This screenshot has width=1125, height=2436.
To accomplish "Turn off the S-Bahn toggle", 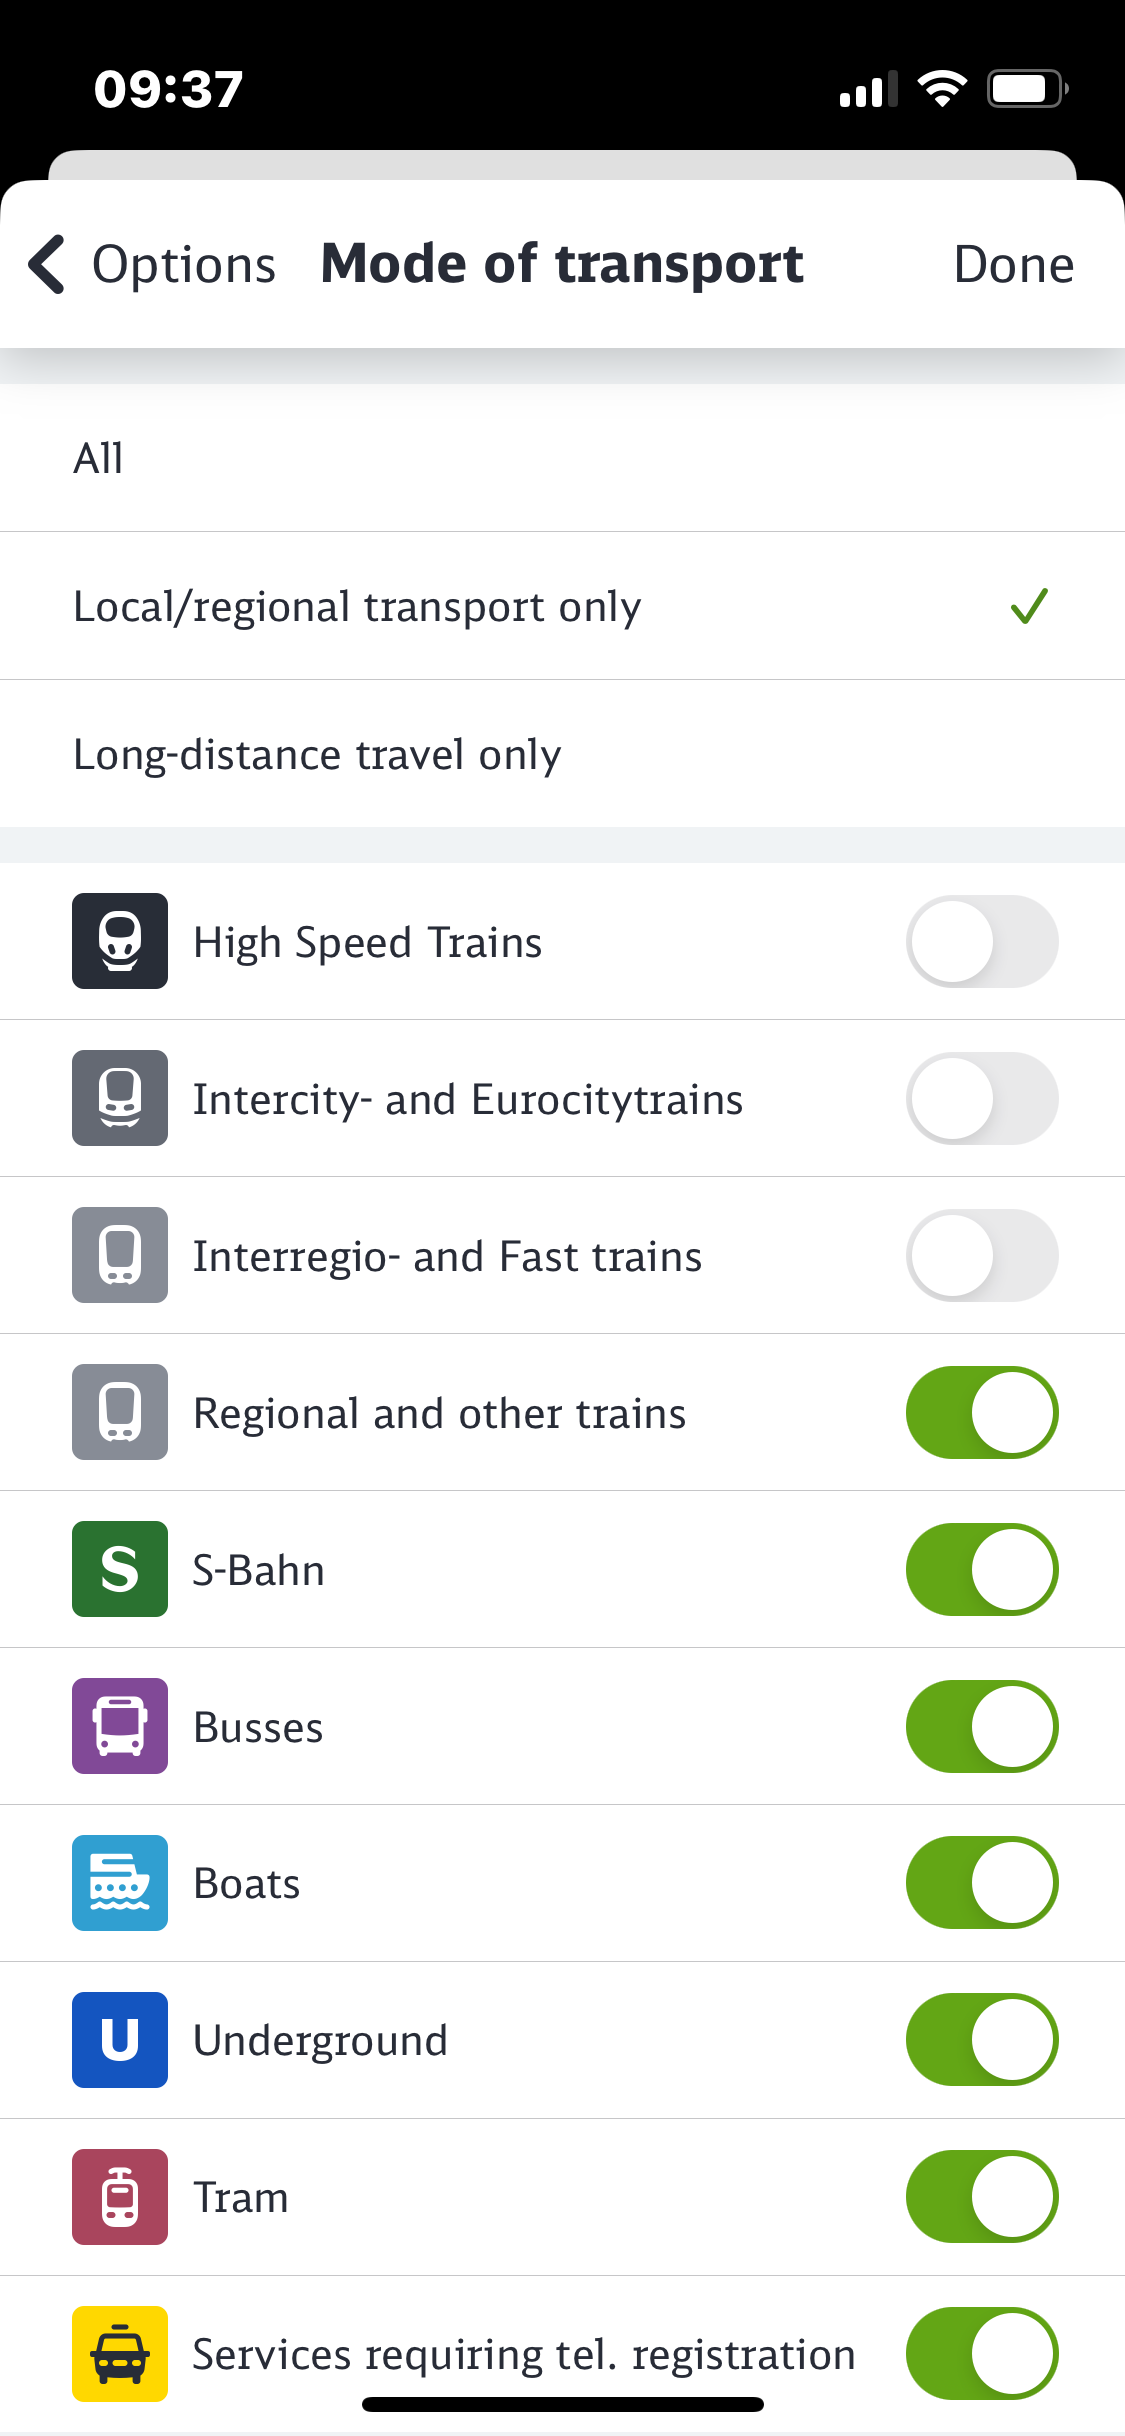I will [x=982, y=1569].
